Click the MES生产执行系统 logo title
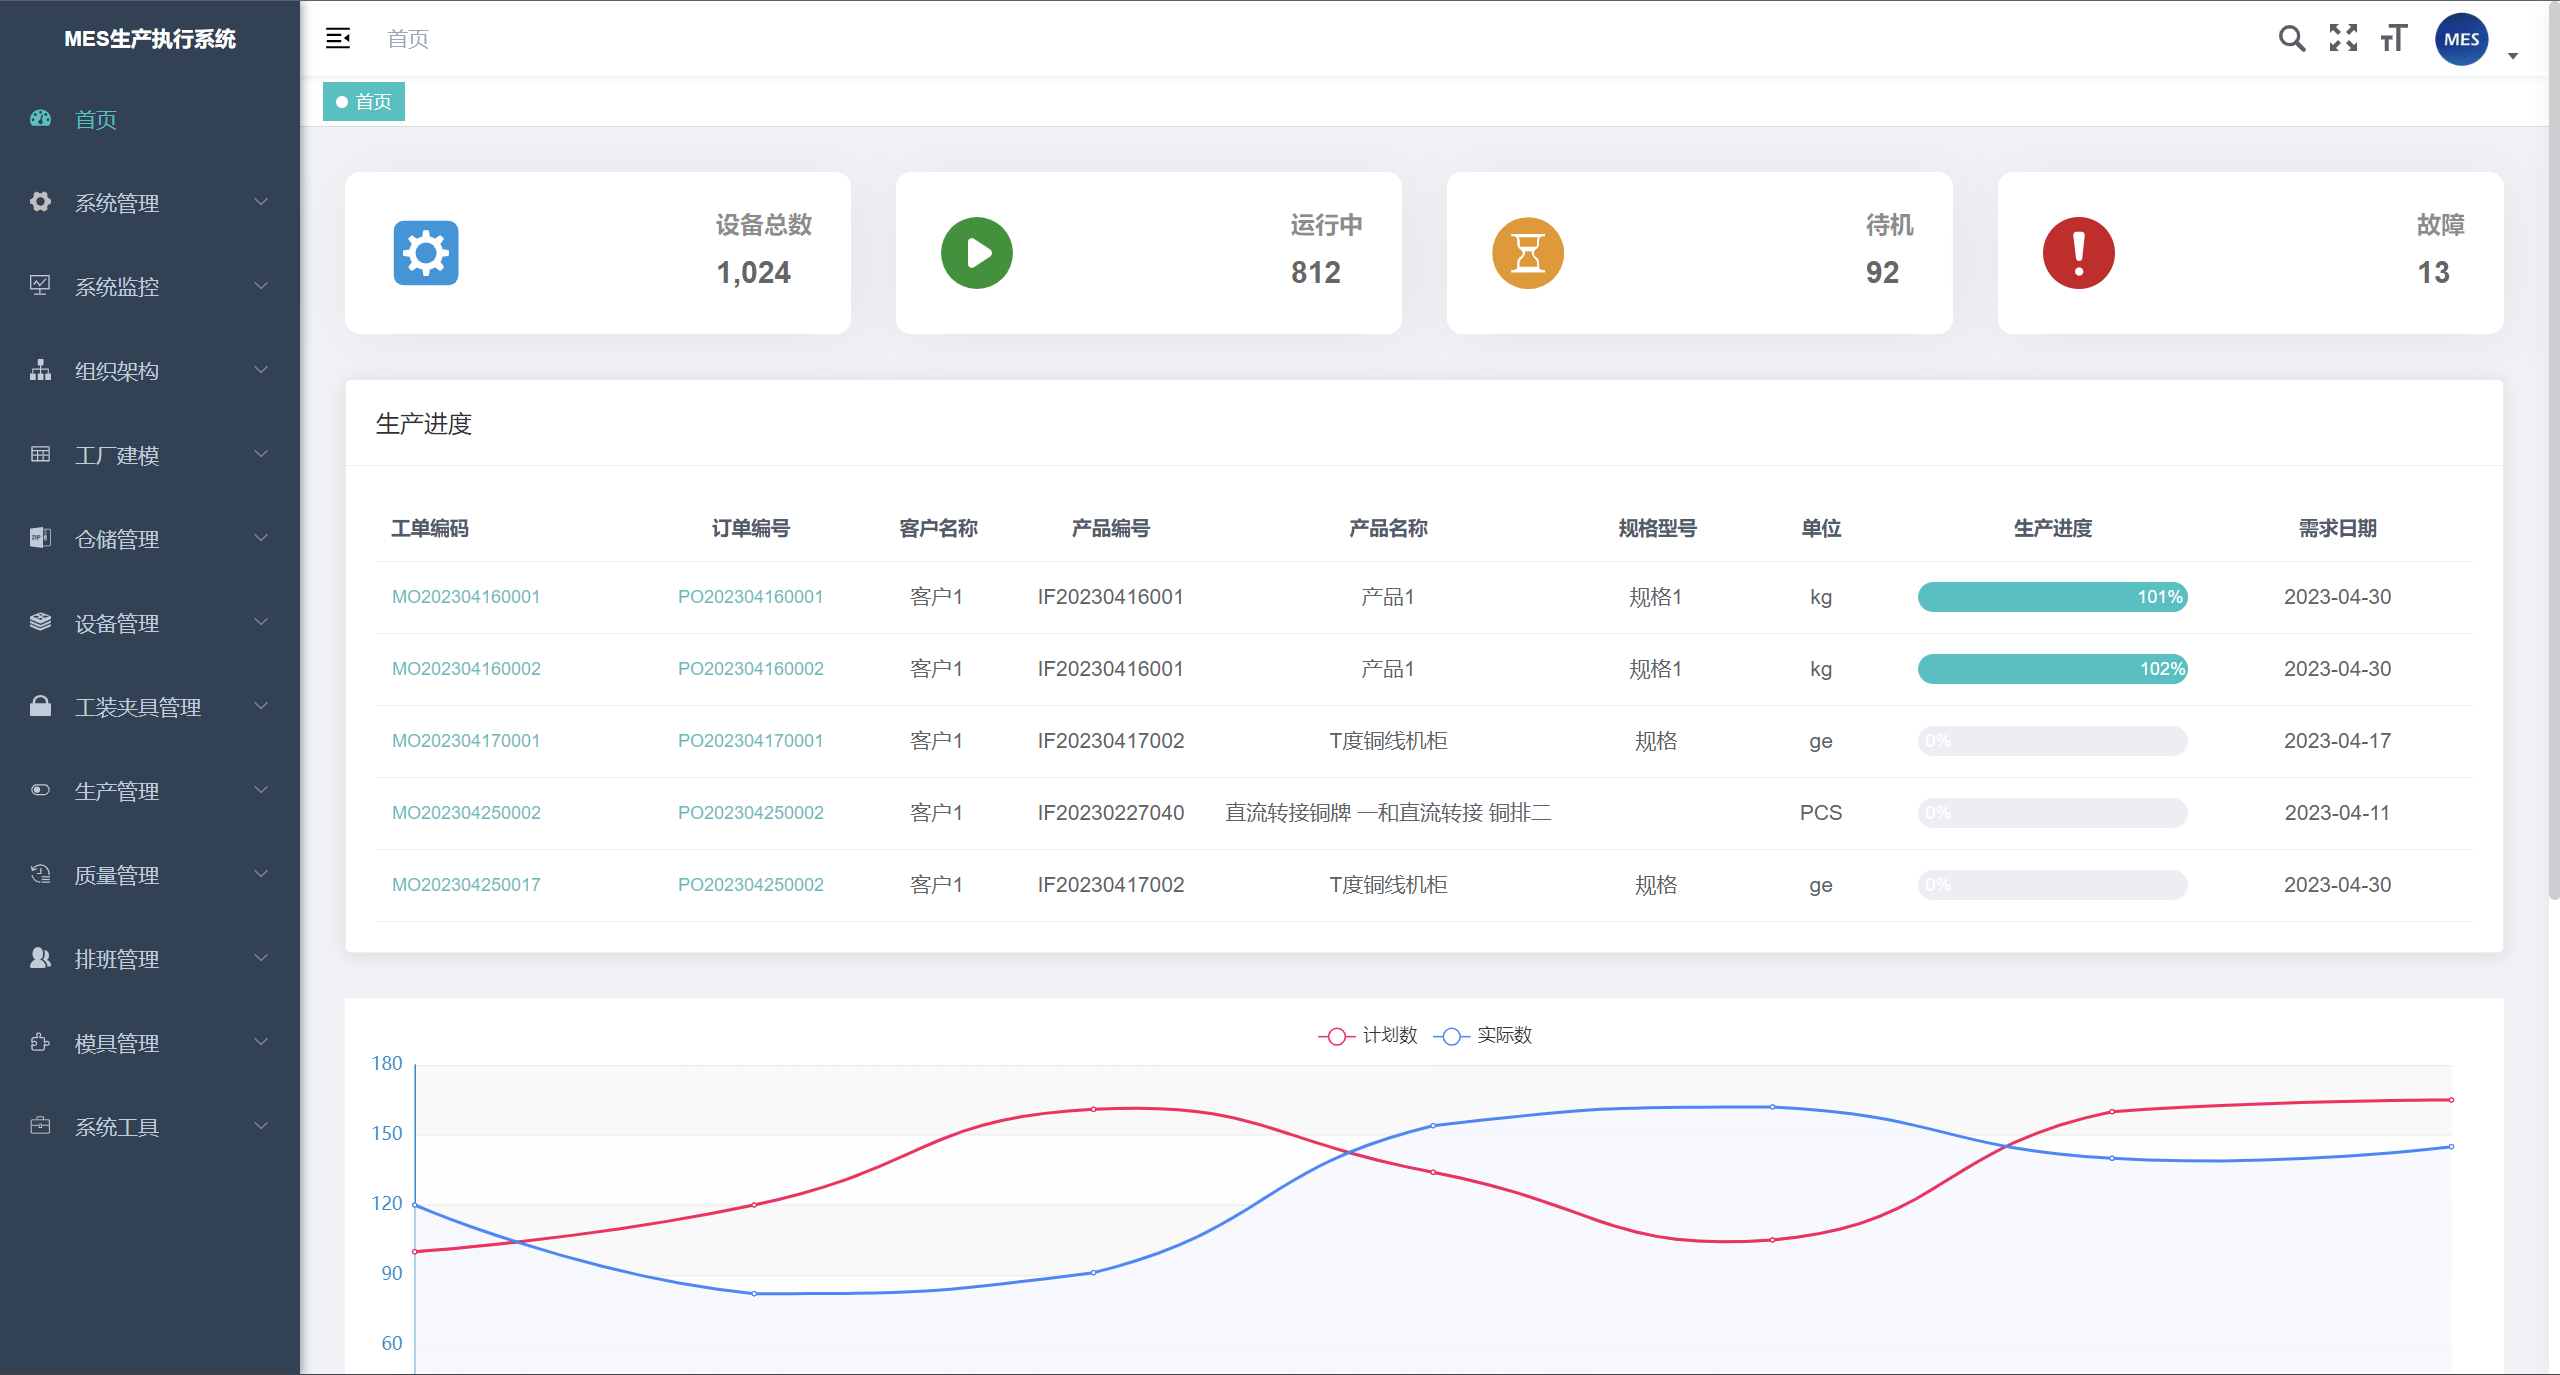Image resolution: width=2560 pixels, height=1375 pixels. click(150, 39)
